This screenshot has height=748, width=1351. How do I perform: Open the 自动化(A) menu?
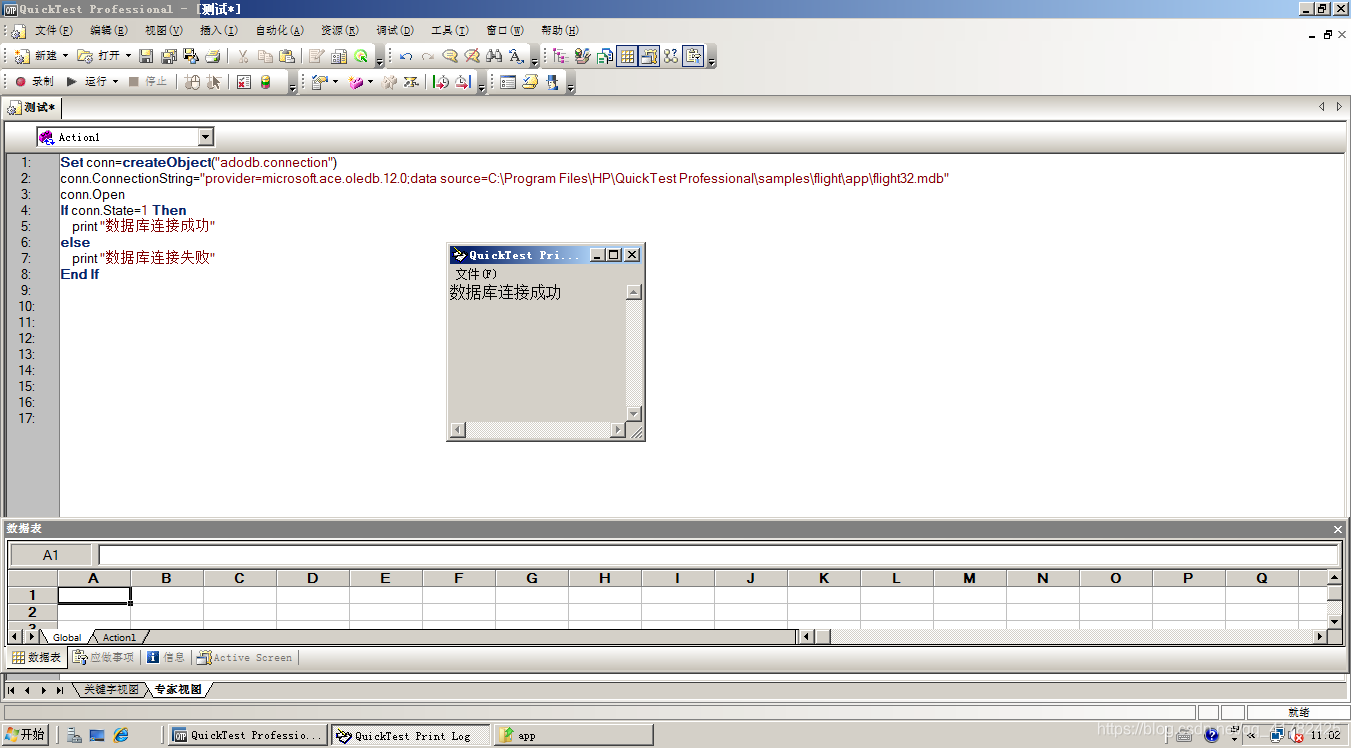[280, 31]
